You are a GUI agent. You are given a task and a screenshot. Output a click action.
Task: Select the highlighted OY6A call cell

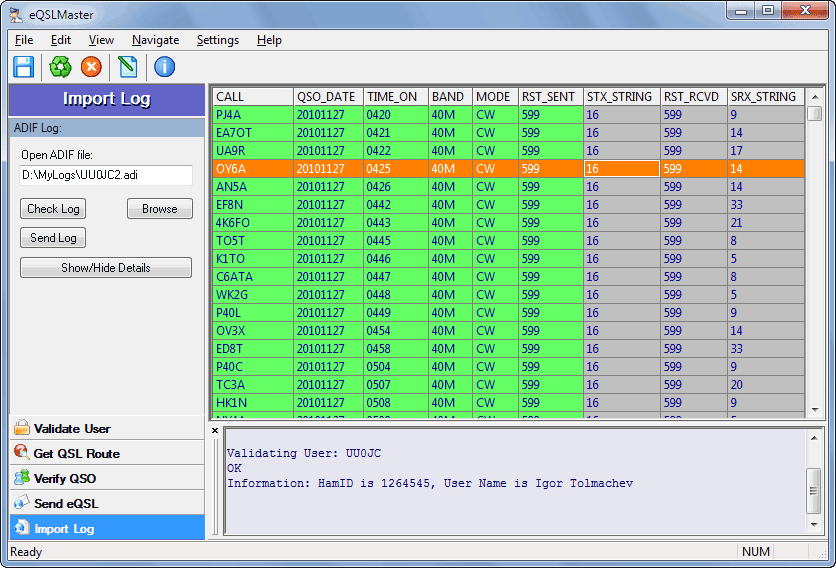click(253, 169)
